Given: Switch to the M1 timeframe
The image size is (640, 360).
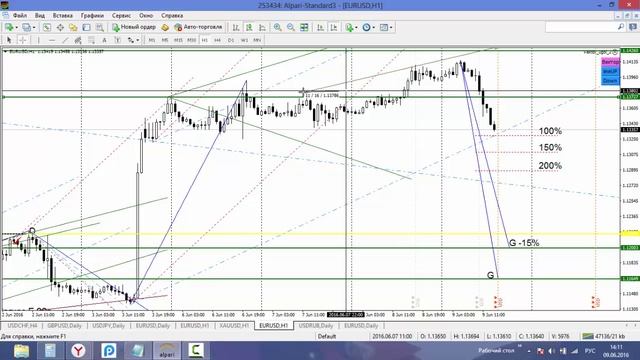Looking at the screenshot, I should 152,40.
